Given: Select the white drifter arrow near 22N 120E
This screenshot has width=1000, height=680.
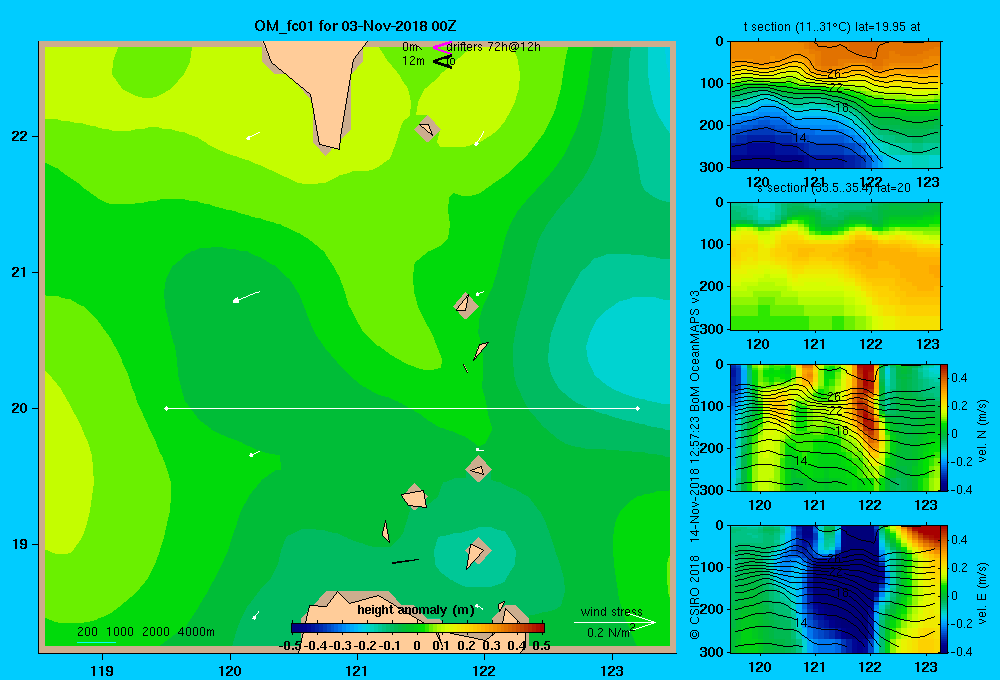Looking at the screenshot, I should point(253,135).
